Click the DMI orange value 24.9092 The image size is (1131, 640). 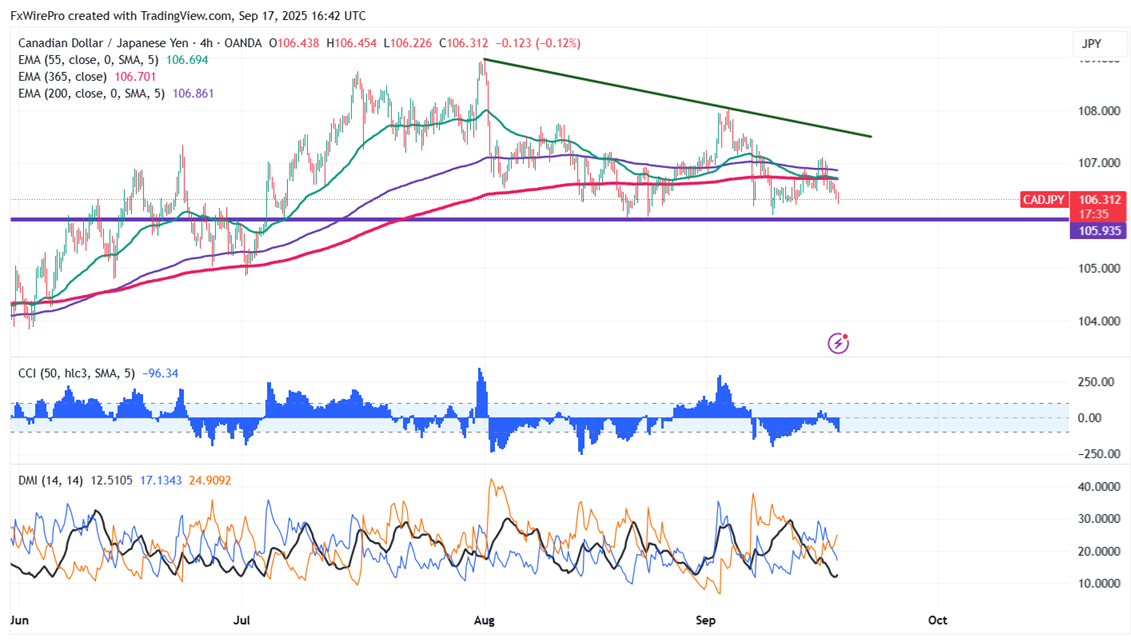click(x=210, y=480)
